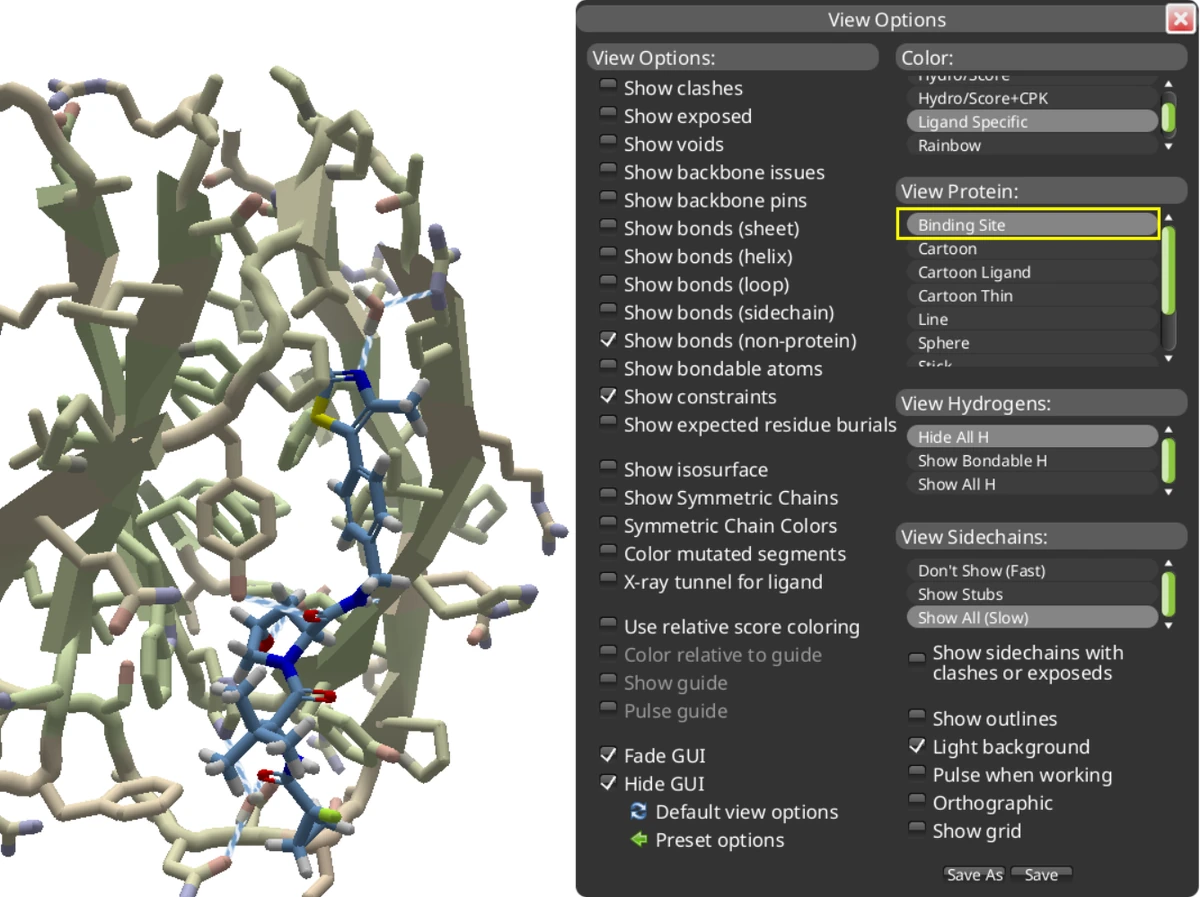Enable Orthographic view

(x=917, y=800)
